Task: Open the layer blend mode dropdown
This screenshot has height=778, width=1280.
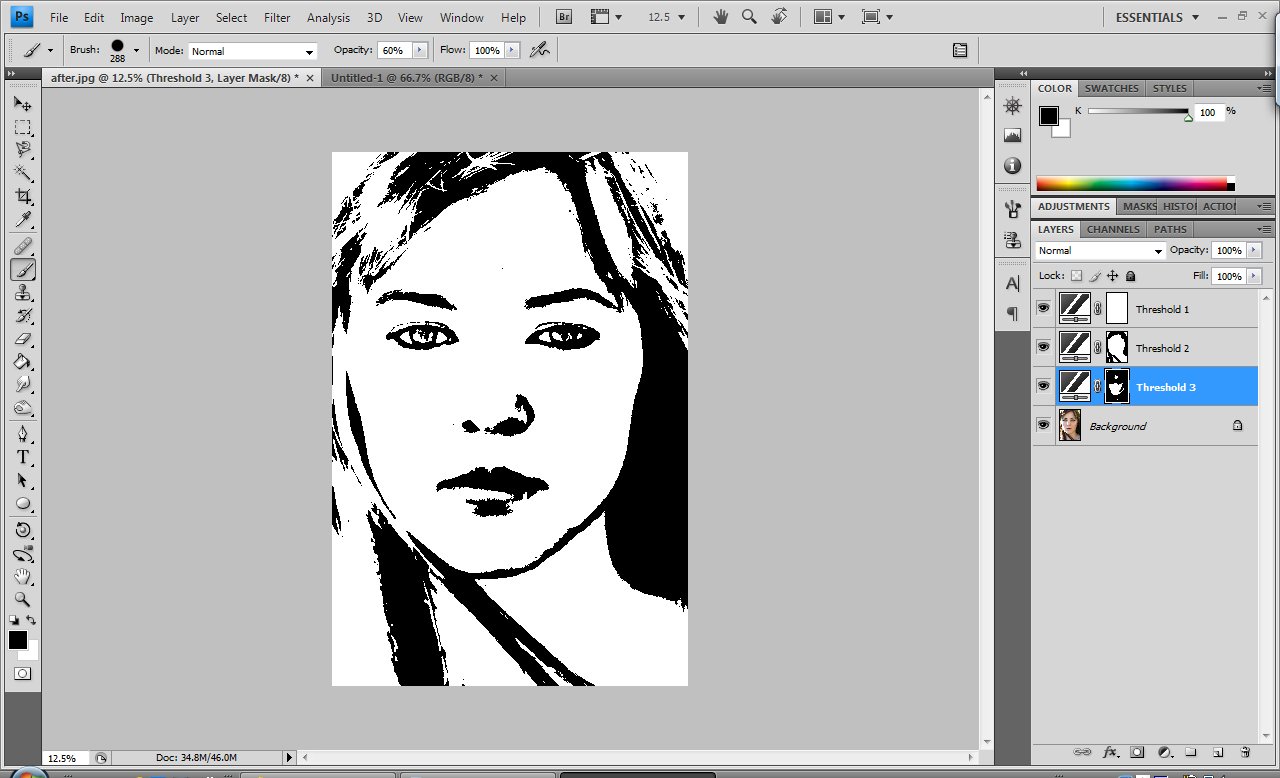Action: point(1101,251)
